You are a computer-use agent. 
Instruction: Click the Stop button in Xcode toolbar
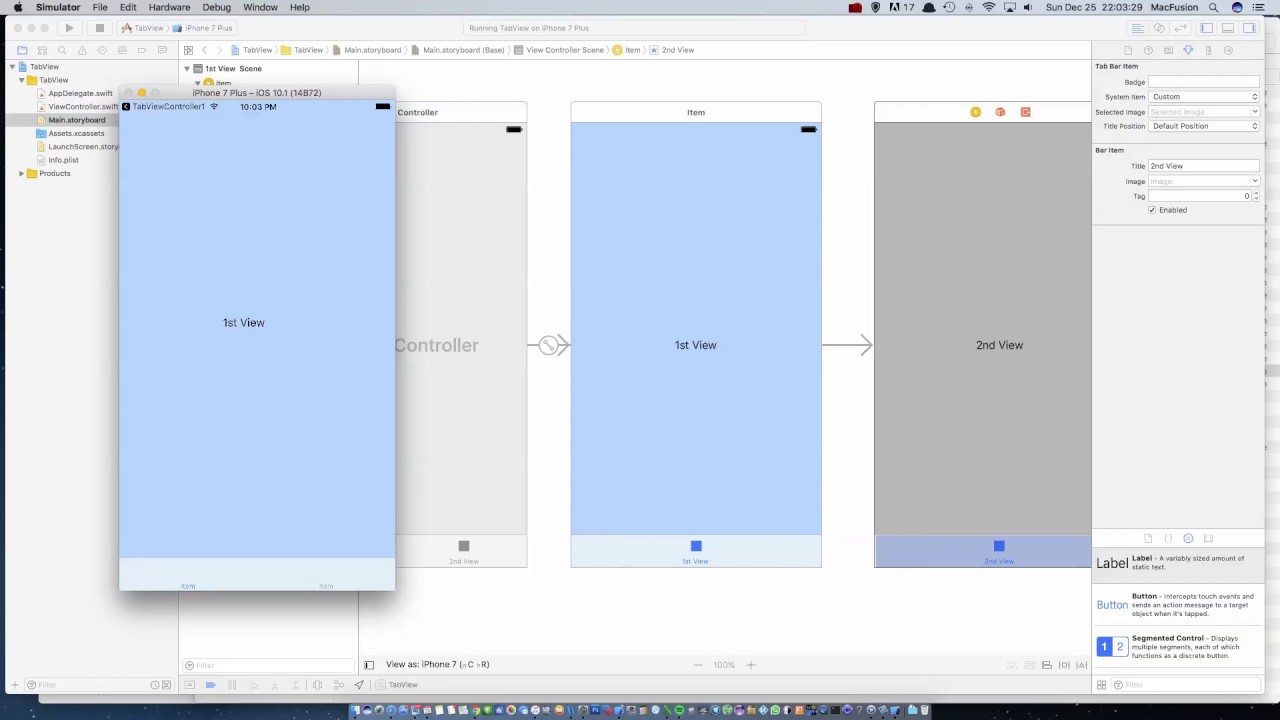(99, 28)
